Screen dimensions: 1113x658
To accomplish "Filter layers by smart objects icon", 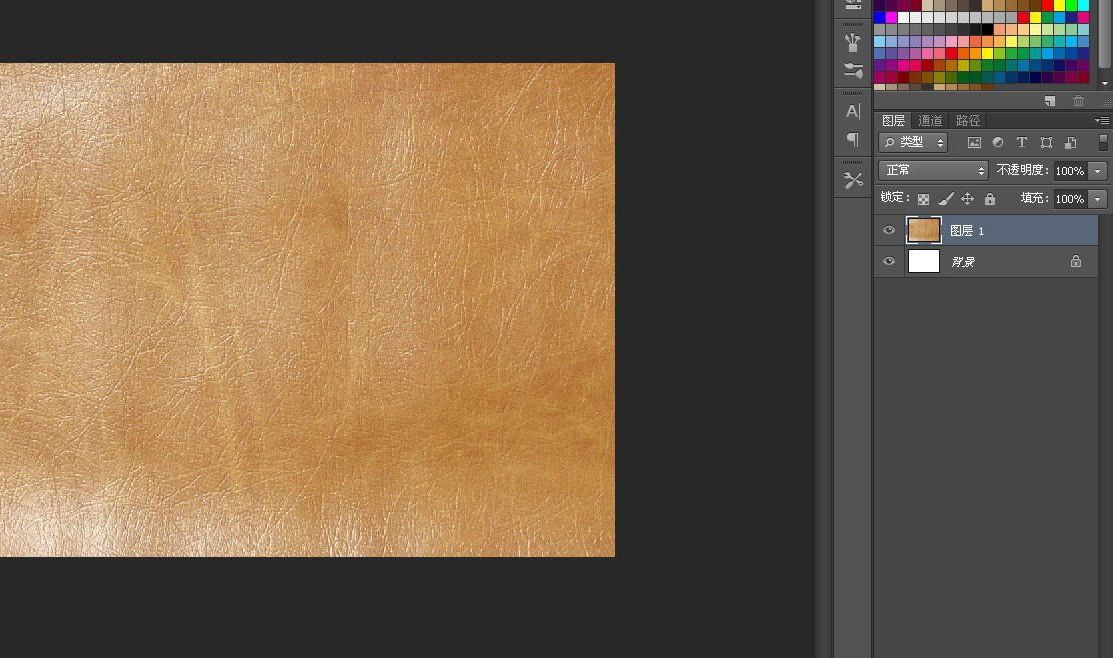I will [x=1070, y=143].
